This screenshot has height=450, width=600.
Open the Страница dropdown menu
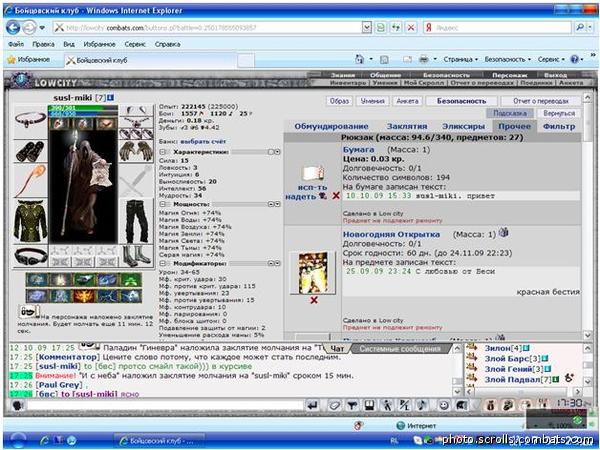click(x=461, y=59)
